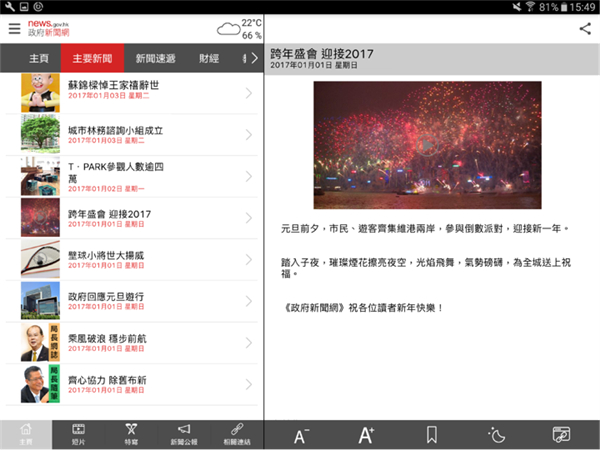600x450 pixels.
Task: Switch to the 主頁 tab
Action: [39, 58]
